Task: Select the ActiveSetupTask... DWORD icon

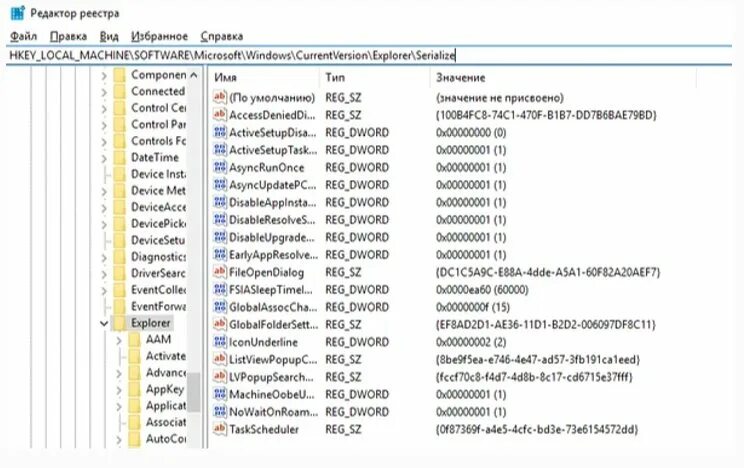Action: pyautogui.click(x=220, y=150)
